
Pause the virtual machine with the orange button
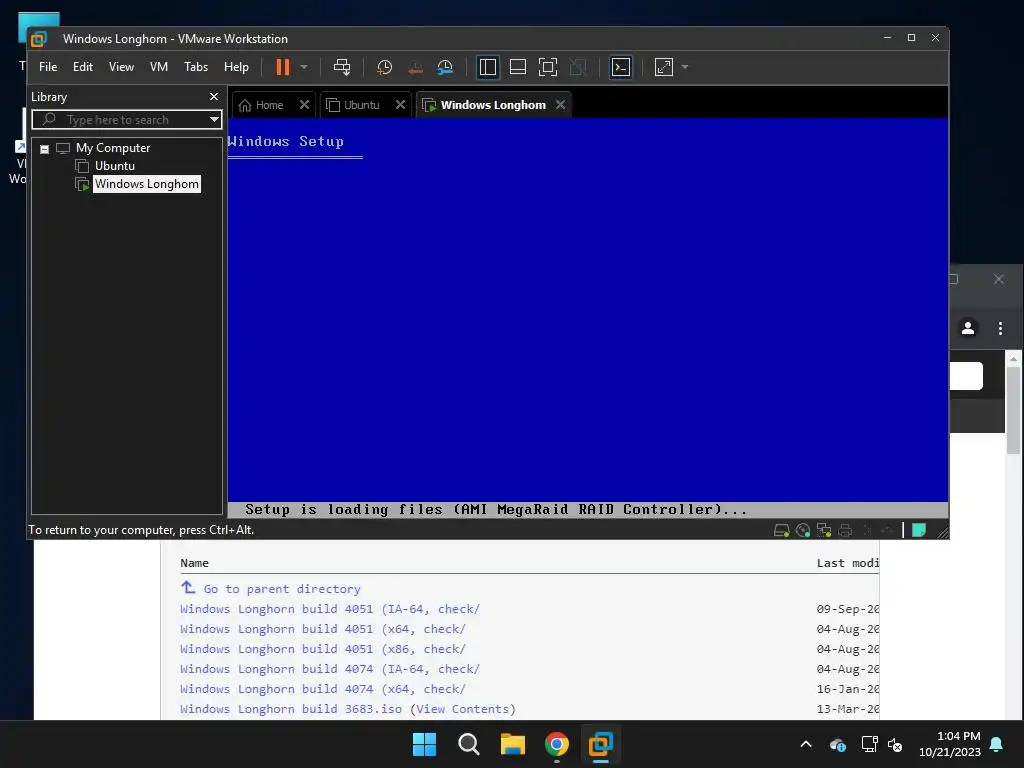[282, 67]
